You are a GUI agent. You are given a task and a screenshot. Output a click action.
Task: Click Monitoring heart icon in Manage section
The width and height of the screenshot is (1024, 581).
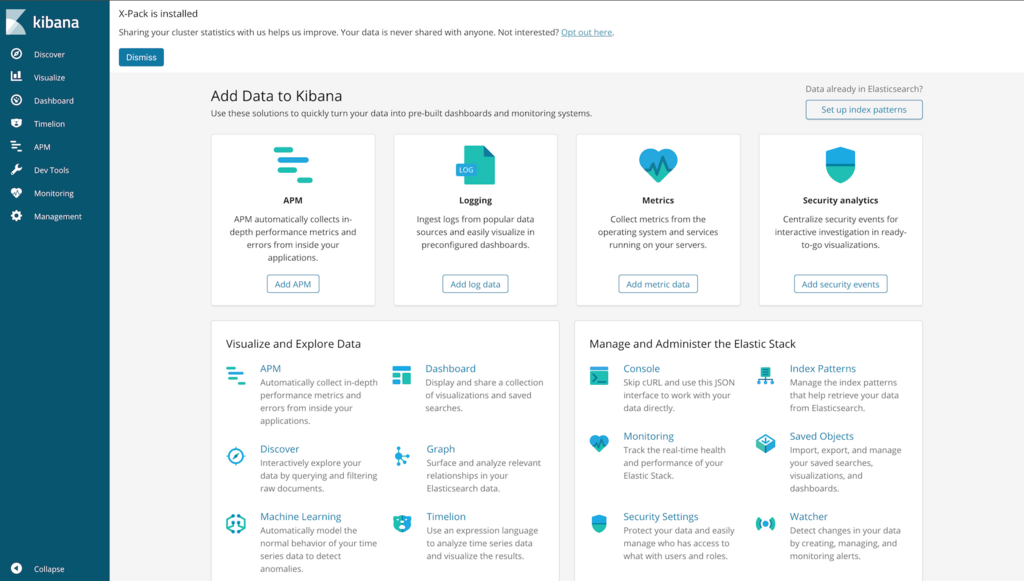click(x=599, y=443)
